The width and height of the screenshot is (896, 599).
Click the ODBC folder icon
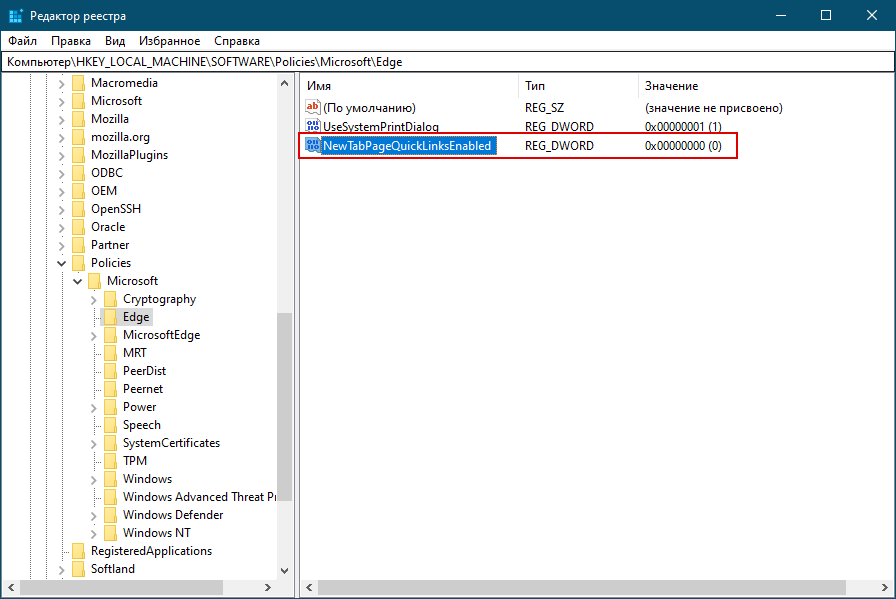pyautogui.click(x=78, y=173)
